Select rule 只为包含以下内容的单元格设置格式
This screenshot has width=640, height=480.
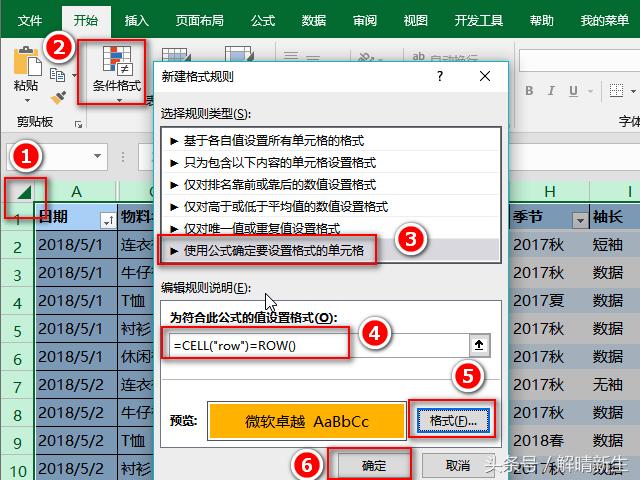pos(331,163)
